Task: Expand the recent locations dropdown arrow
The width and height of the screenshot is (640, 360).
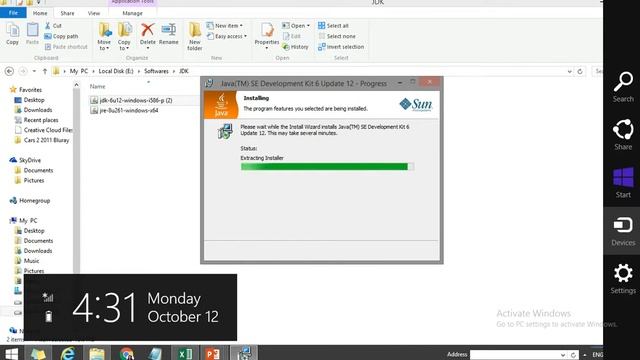Action: tap(34, 71)
